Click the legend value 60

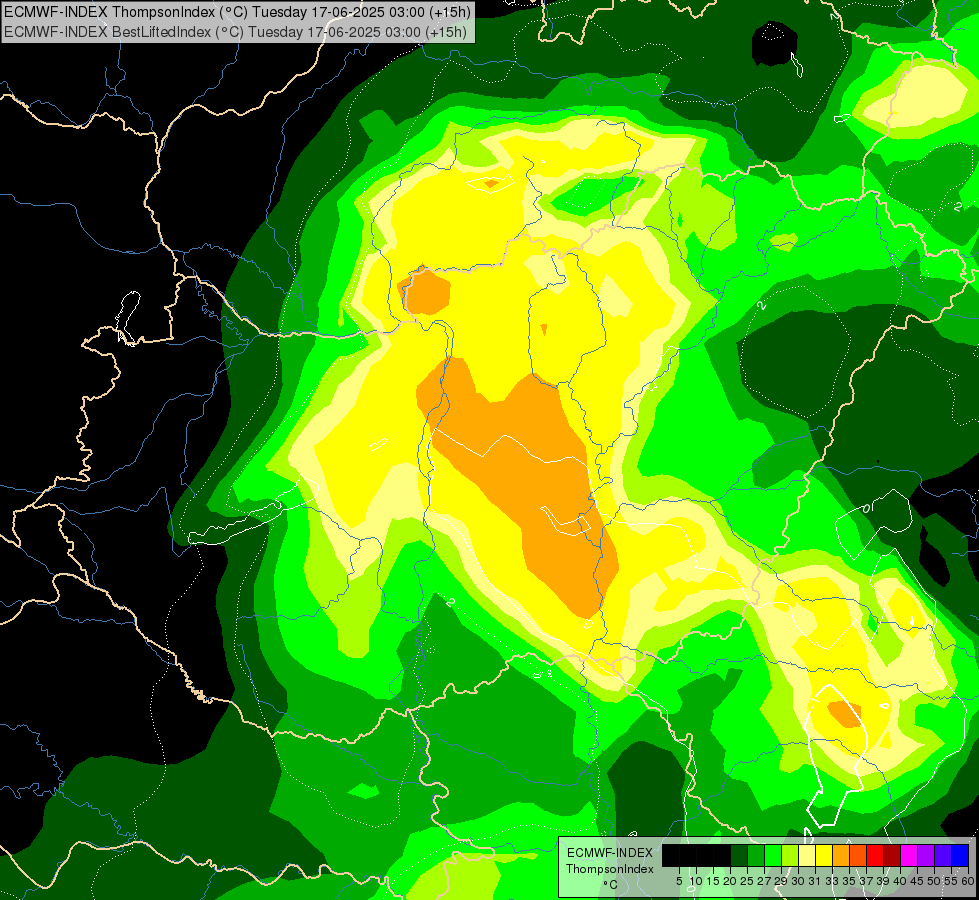coord(968,881)
